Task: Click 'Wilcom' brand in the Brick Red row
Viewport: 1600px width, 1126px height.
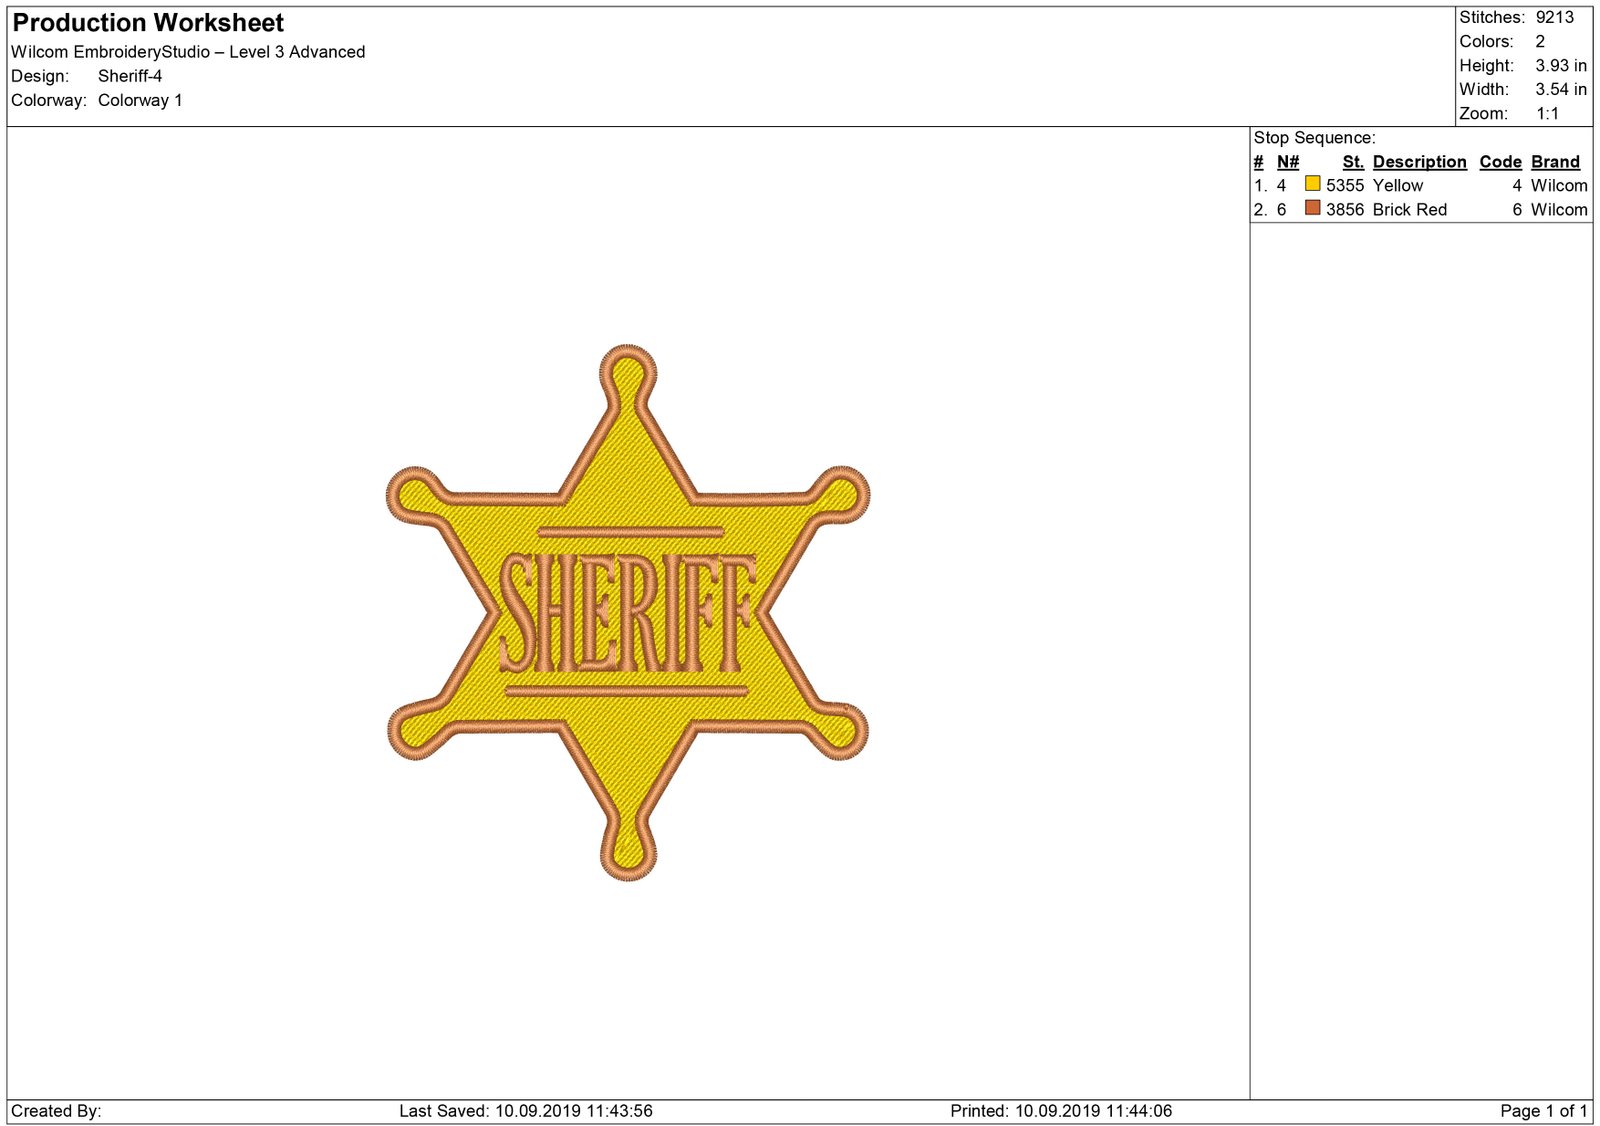Action: 1559,209
